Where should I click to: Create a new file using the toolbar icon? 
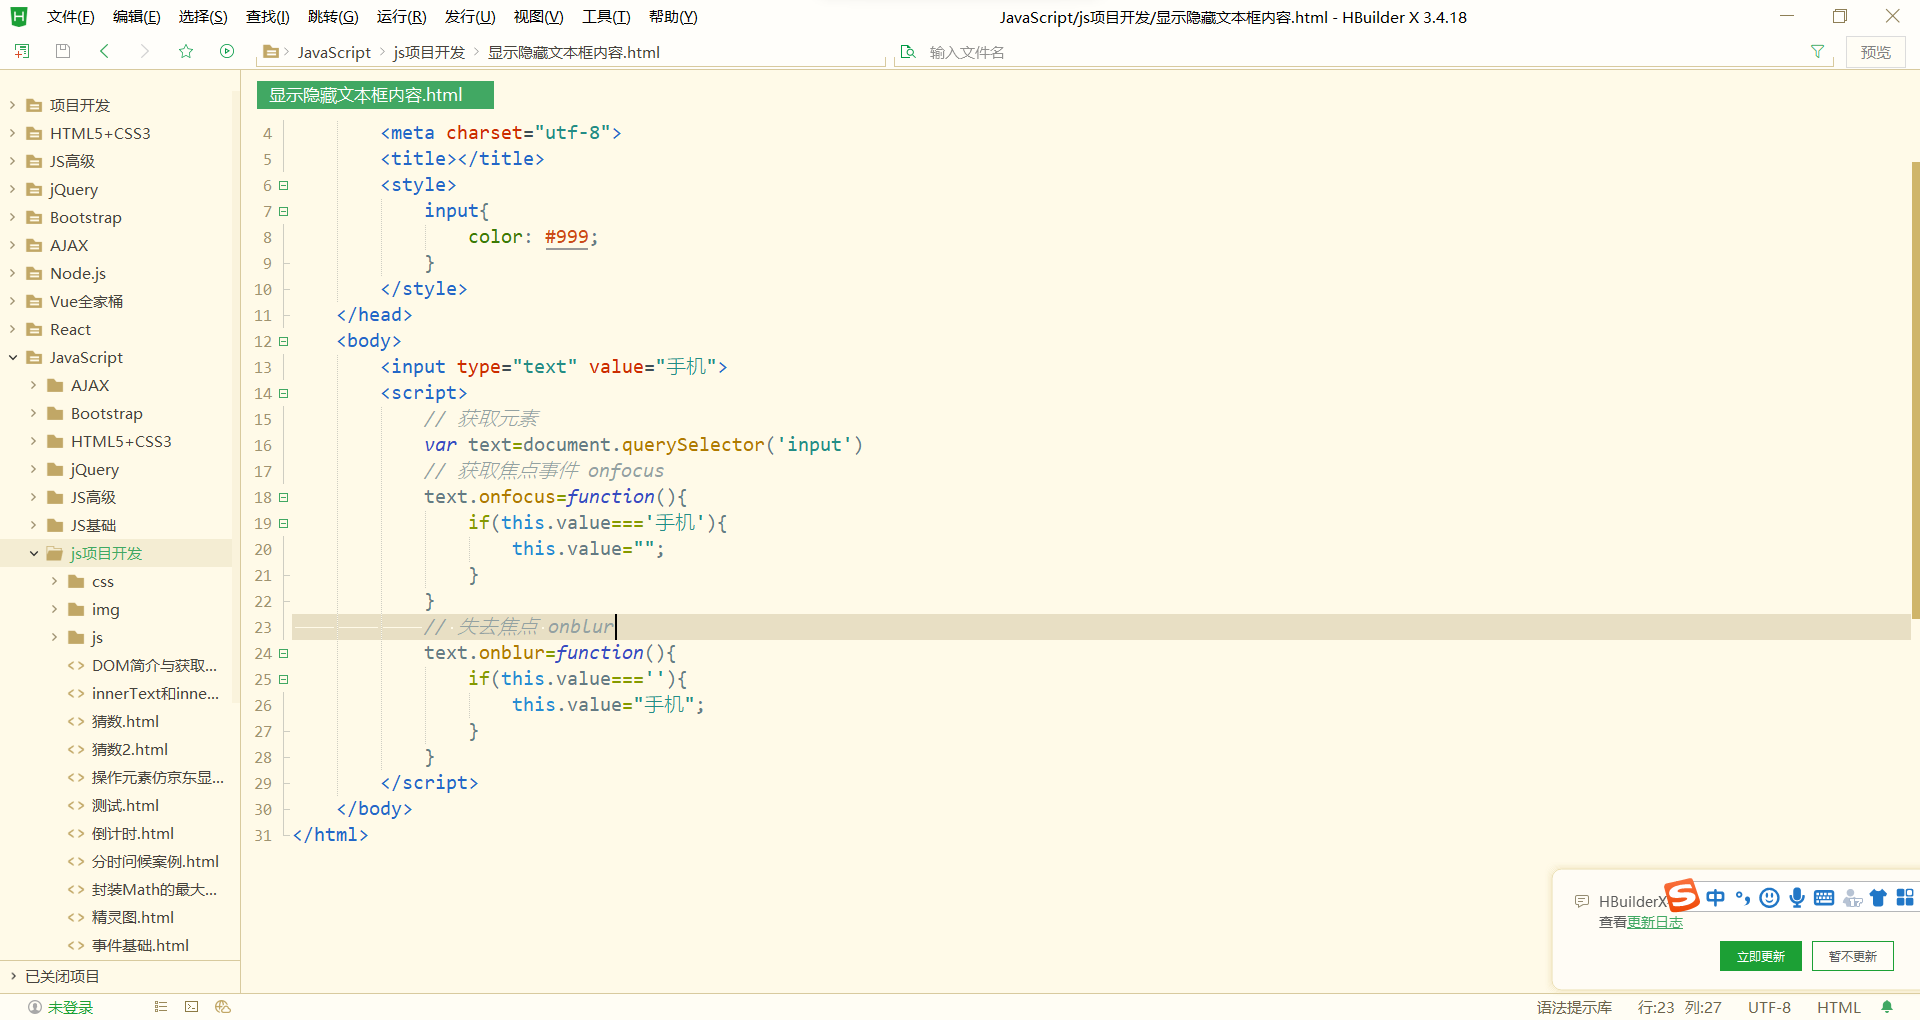click(x=22, y=51)
